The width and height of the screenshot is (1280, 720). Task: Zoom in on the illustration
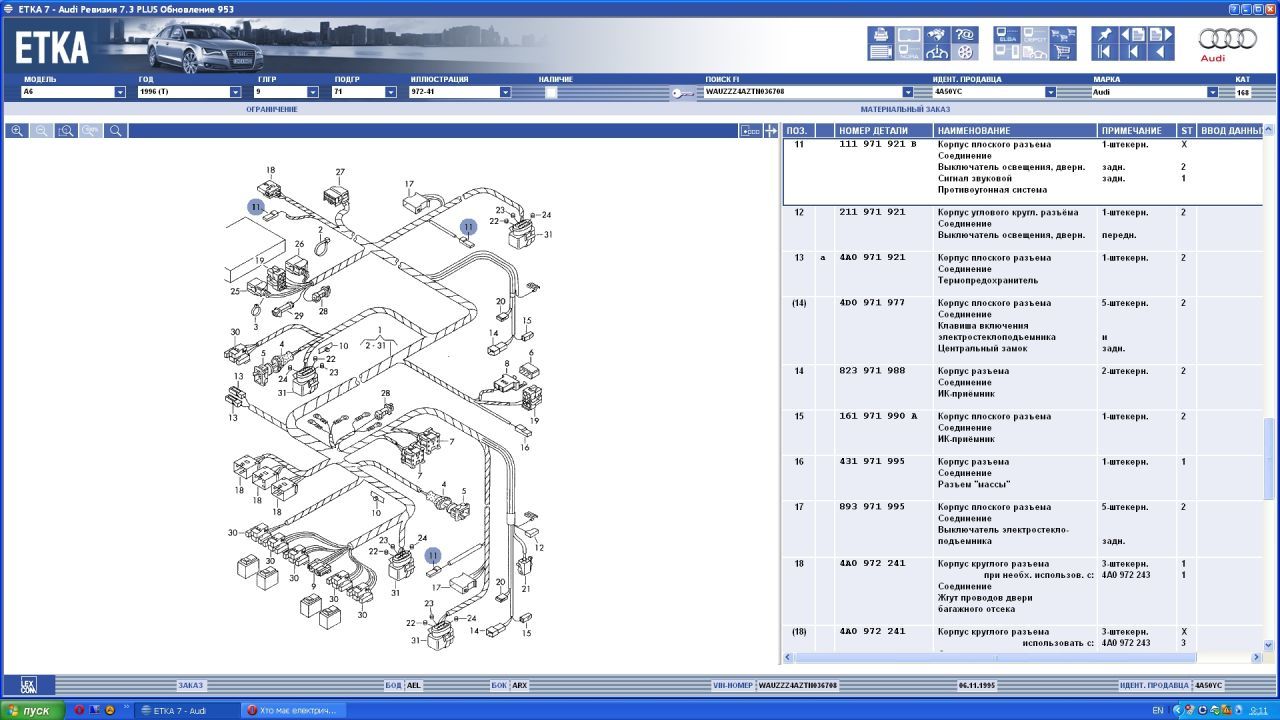click(x=17, y=131)
